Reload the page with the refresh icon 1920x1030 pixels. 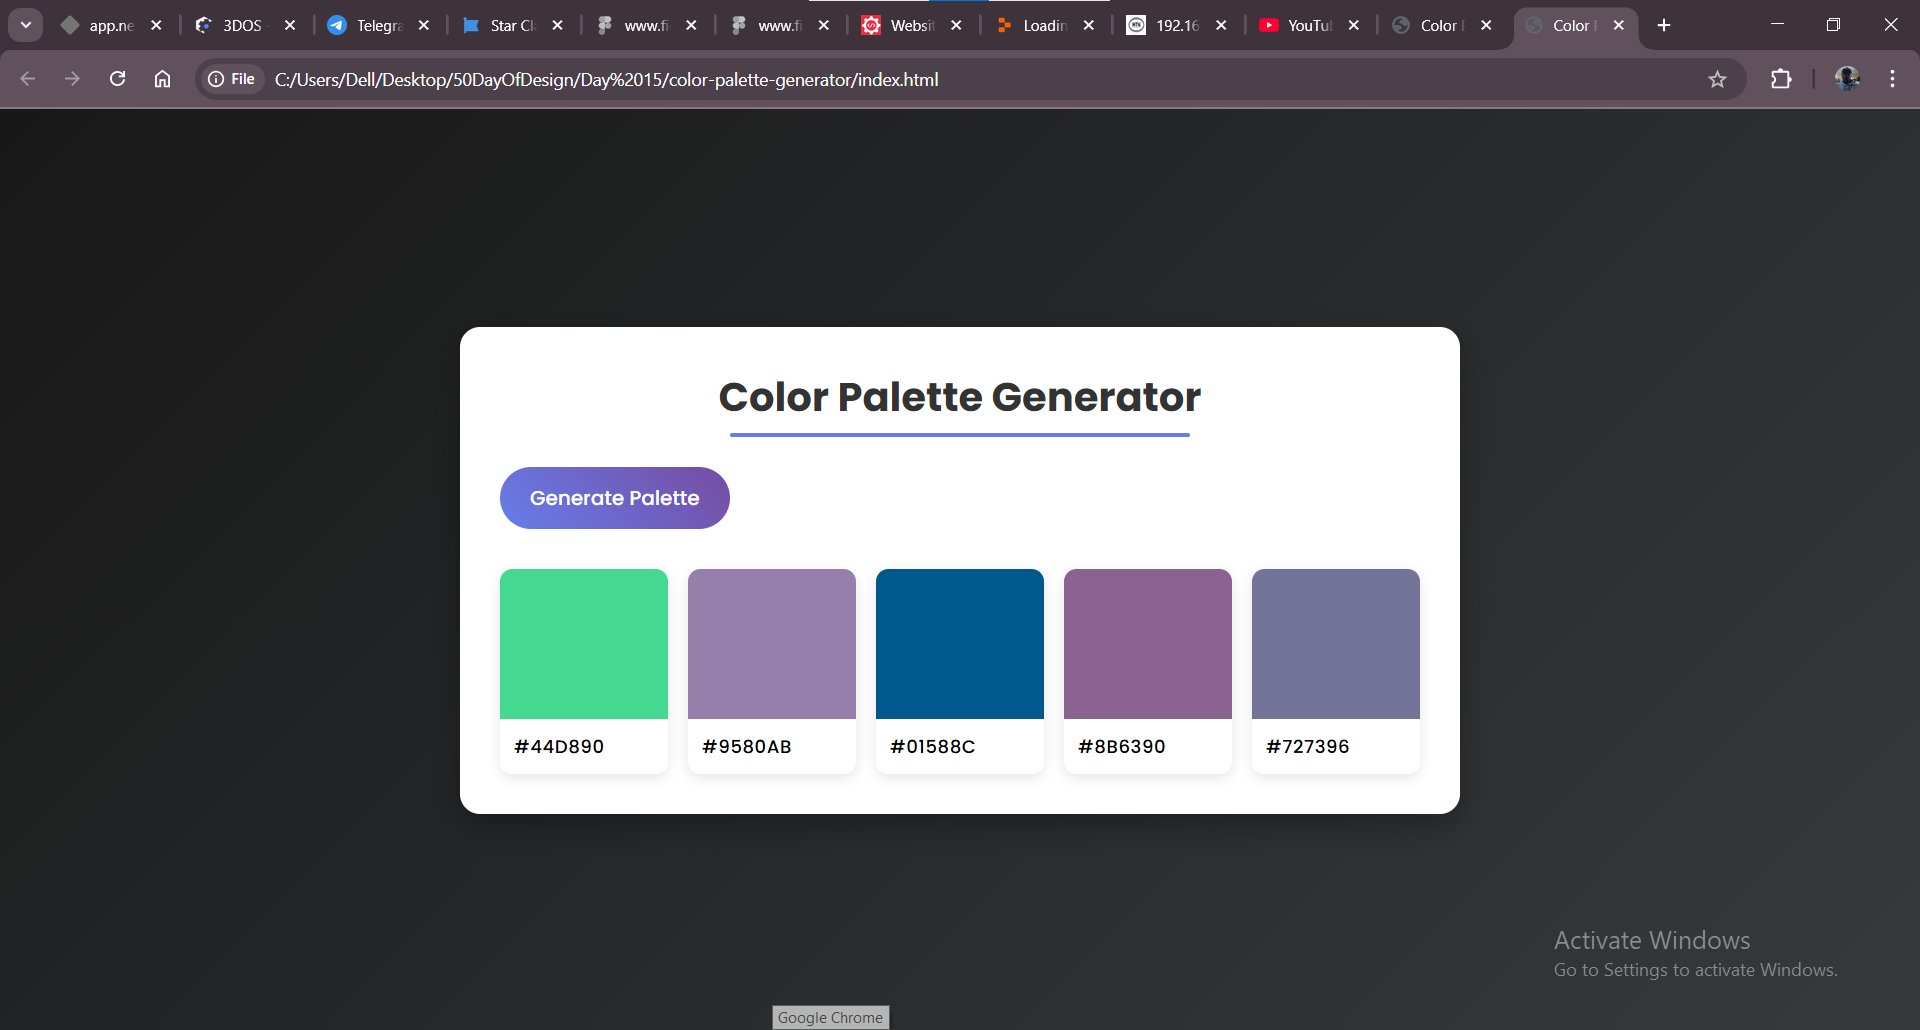[117, 79]
